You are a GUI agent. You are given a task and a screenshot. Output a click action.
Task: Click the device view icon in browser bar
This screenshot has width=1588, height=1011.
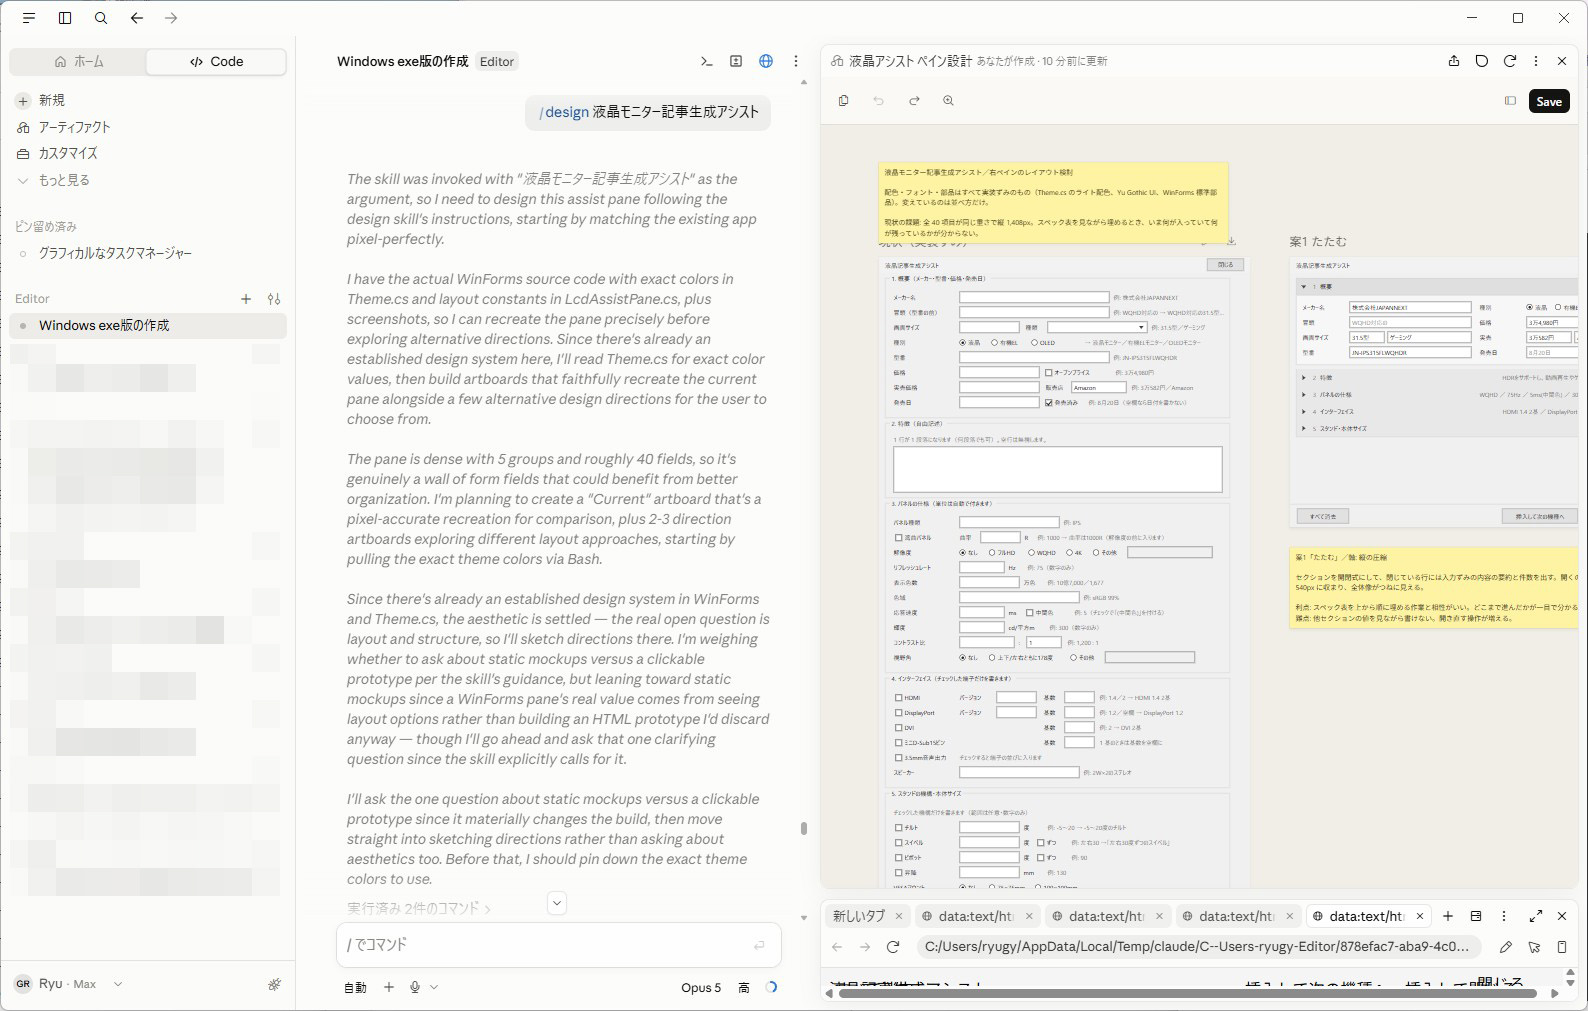coord(1562,947)
